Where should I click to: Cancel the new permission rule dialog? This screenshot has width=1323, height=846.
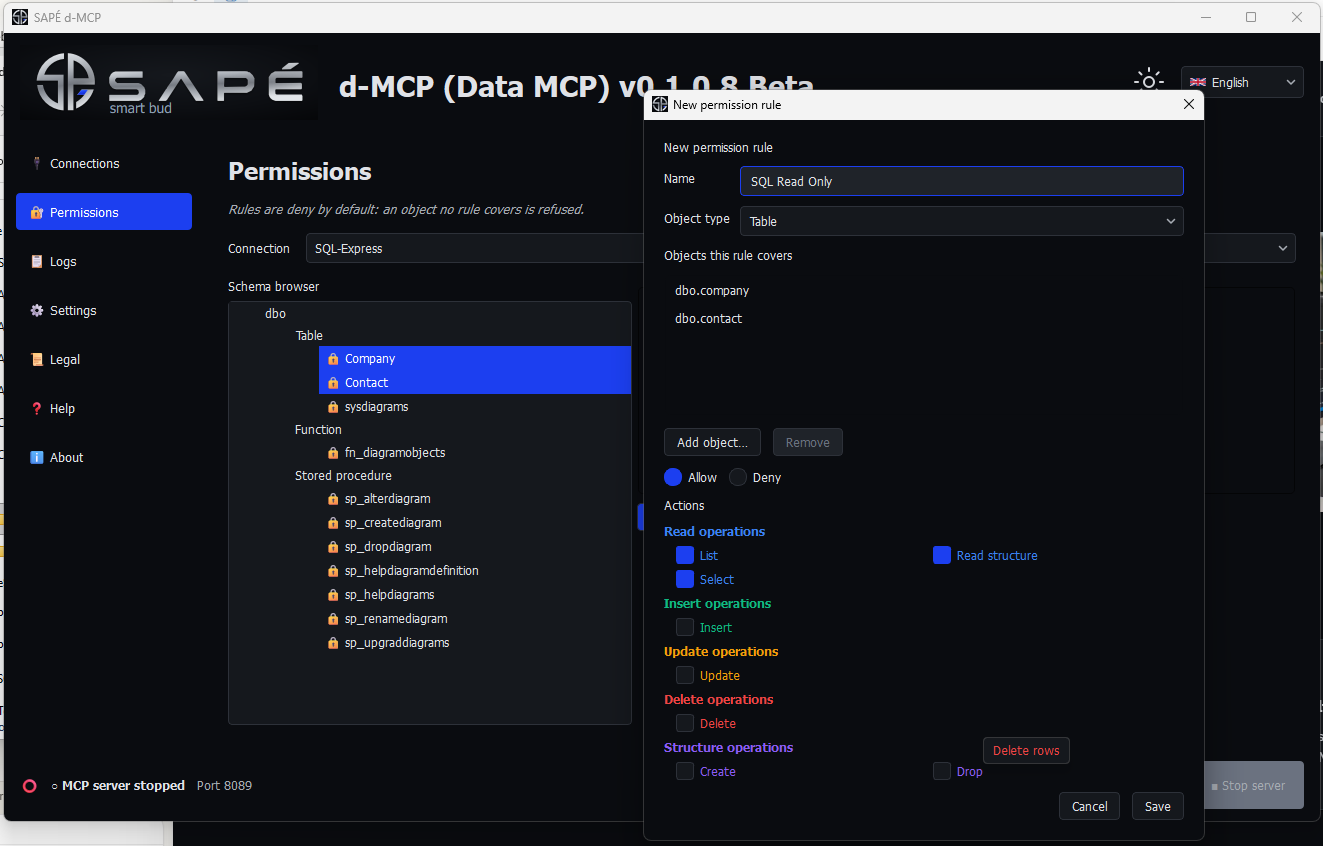point(1089,807)
